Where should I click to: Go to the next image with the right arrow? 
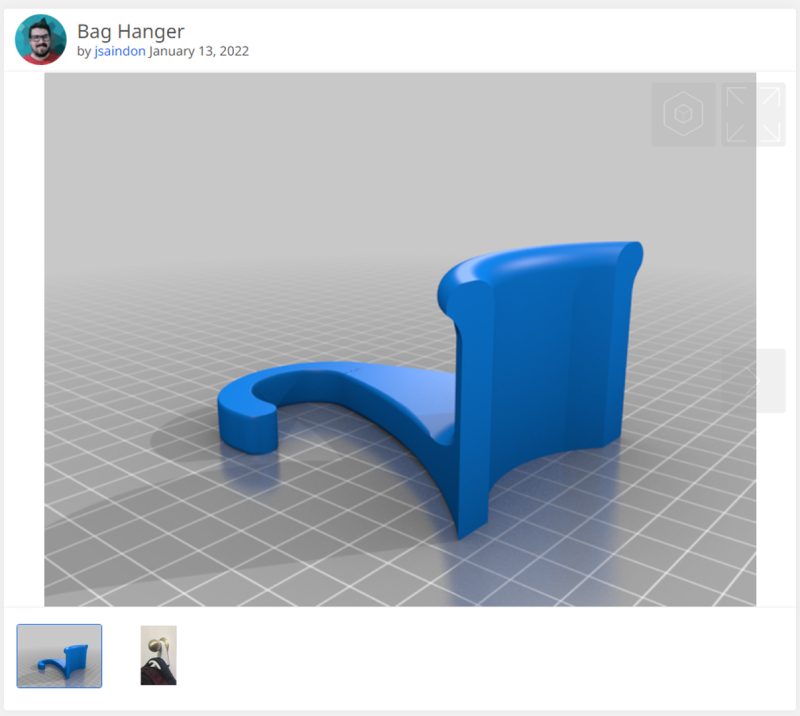(770, 381)
